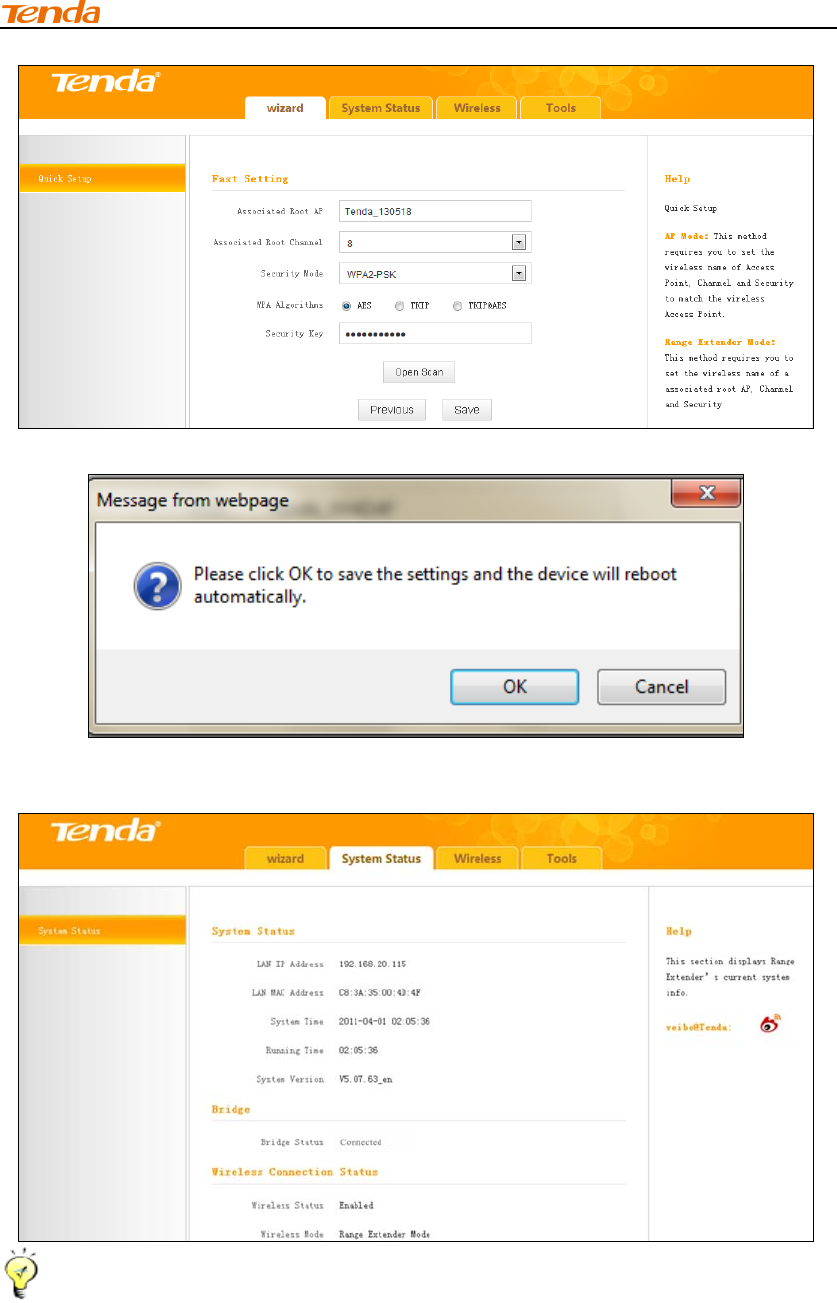Go to wizard tab in lower screenshot
This screenshot has height=1303, width=837.
click(x=285, y=858)
